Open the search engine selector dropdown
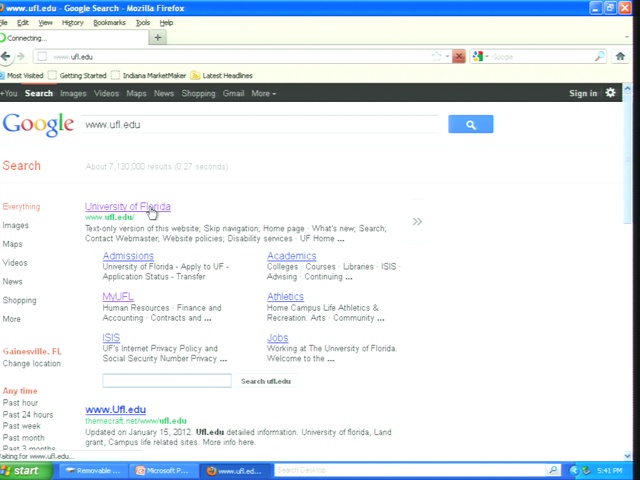The image size is (640, 480). tap(480, 57)
